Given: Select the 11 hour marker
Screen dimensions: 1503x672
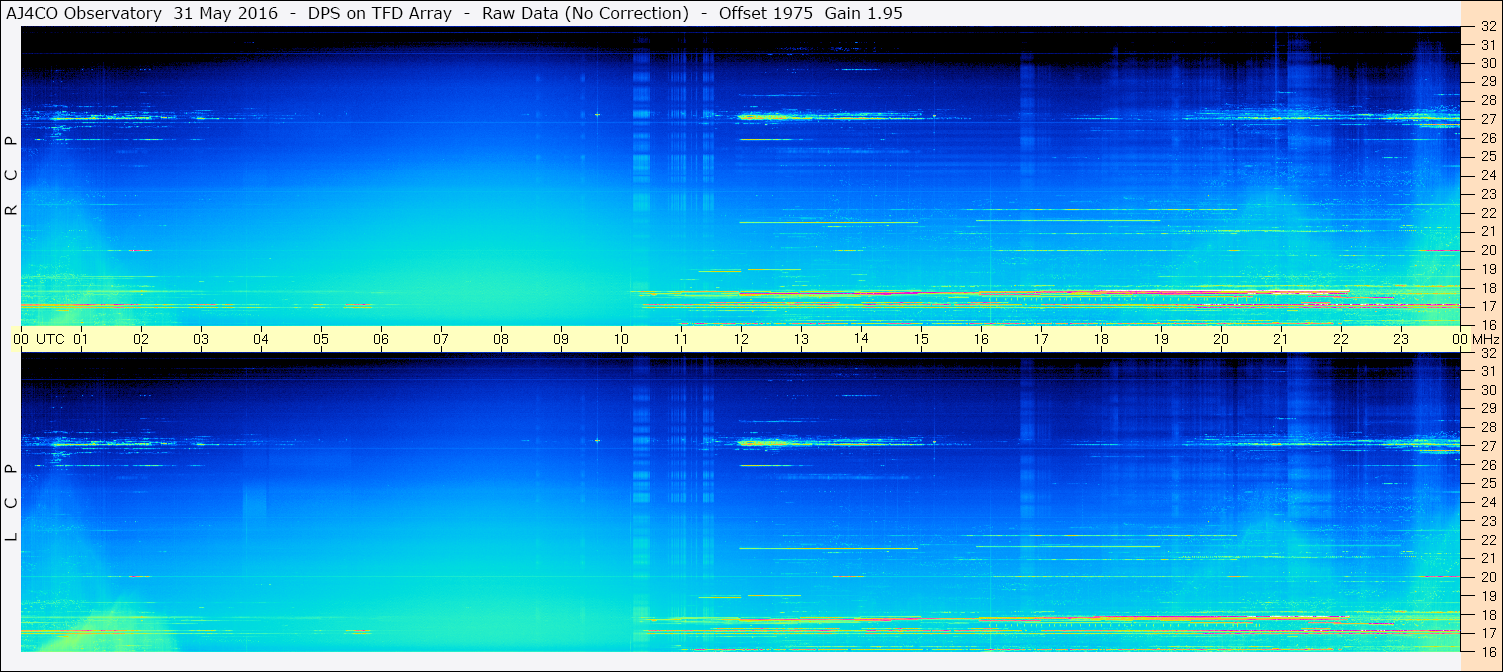Looking at the screenshot, I should click(681, 339).
